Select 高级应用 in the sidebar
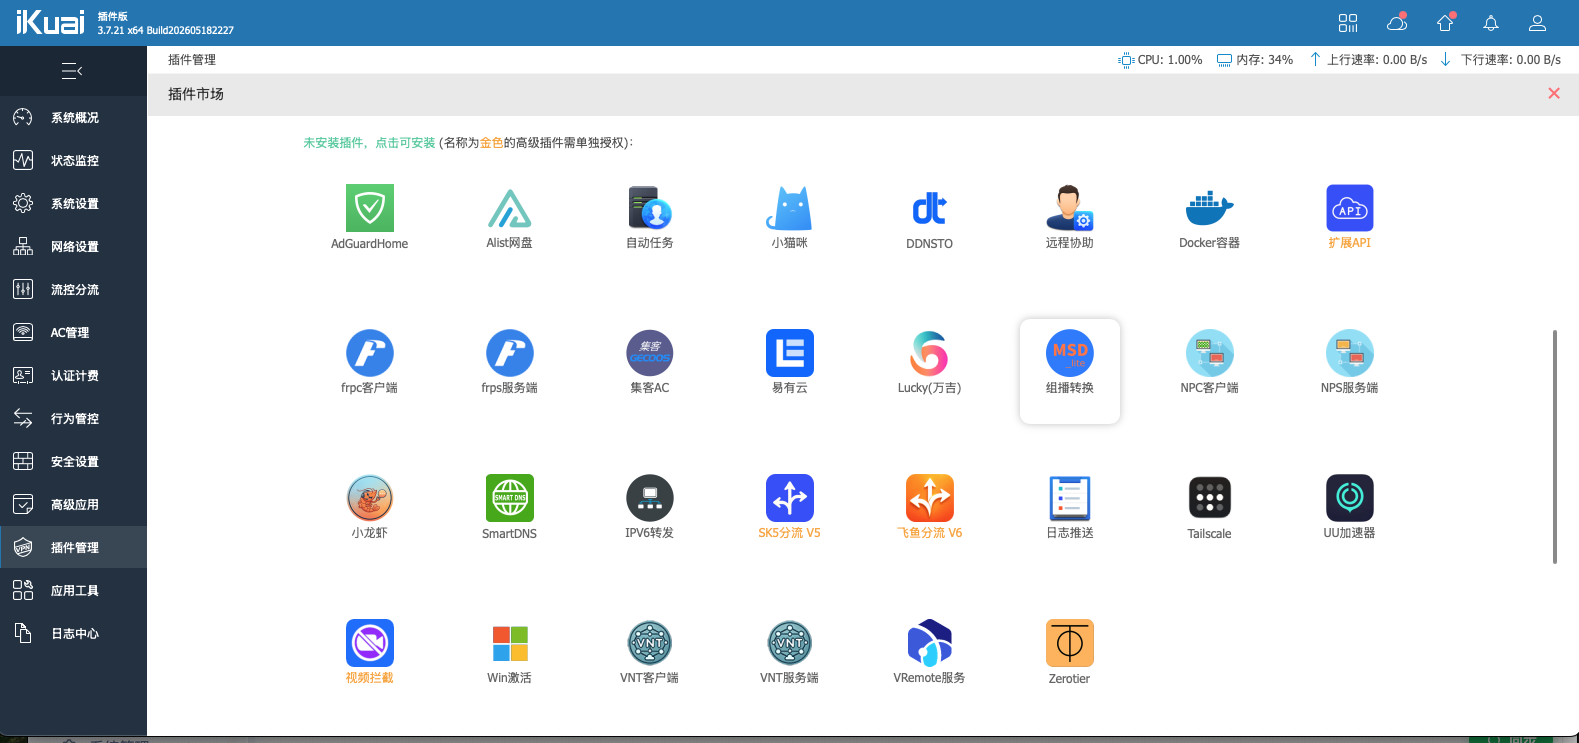Image resolution: width=1579 pixels, height=743 pixels. 73,505
